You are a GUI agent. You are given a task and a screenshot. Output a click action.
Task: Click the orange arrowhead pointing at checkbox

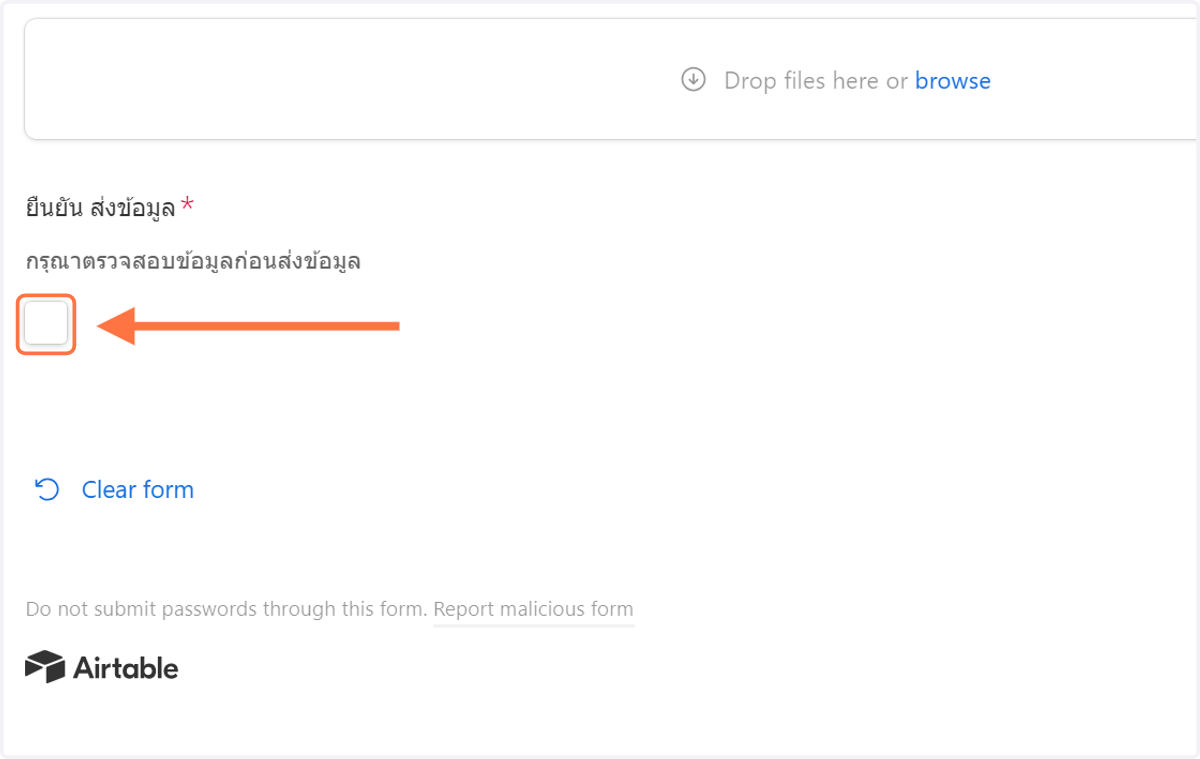[116, 325]
